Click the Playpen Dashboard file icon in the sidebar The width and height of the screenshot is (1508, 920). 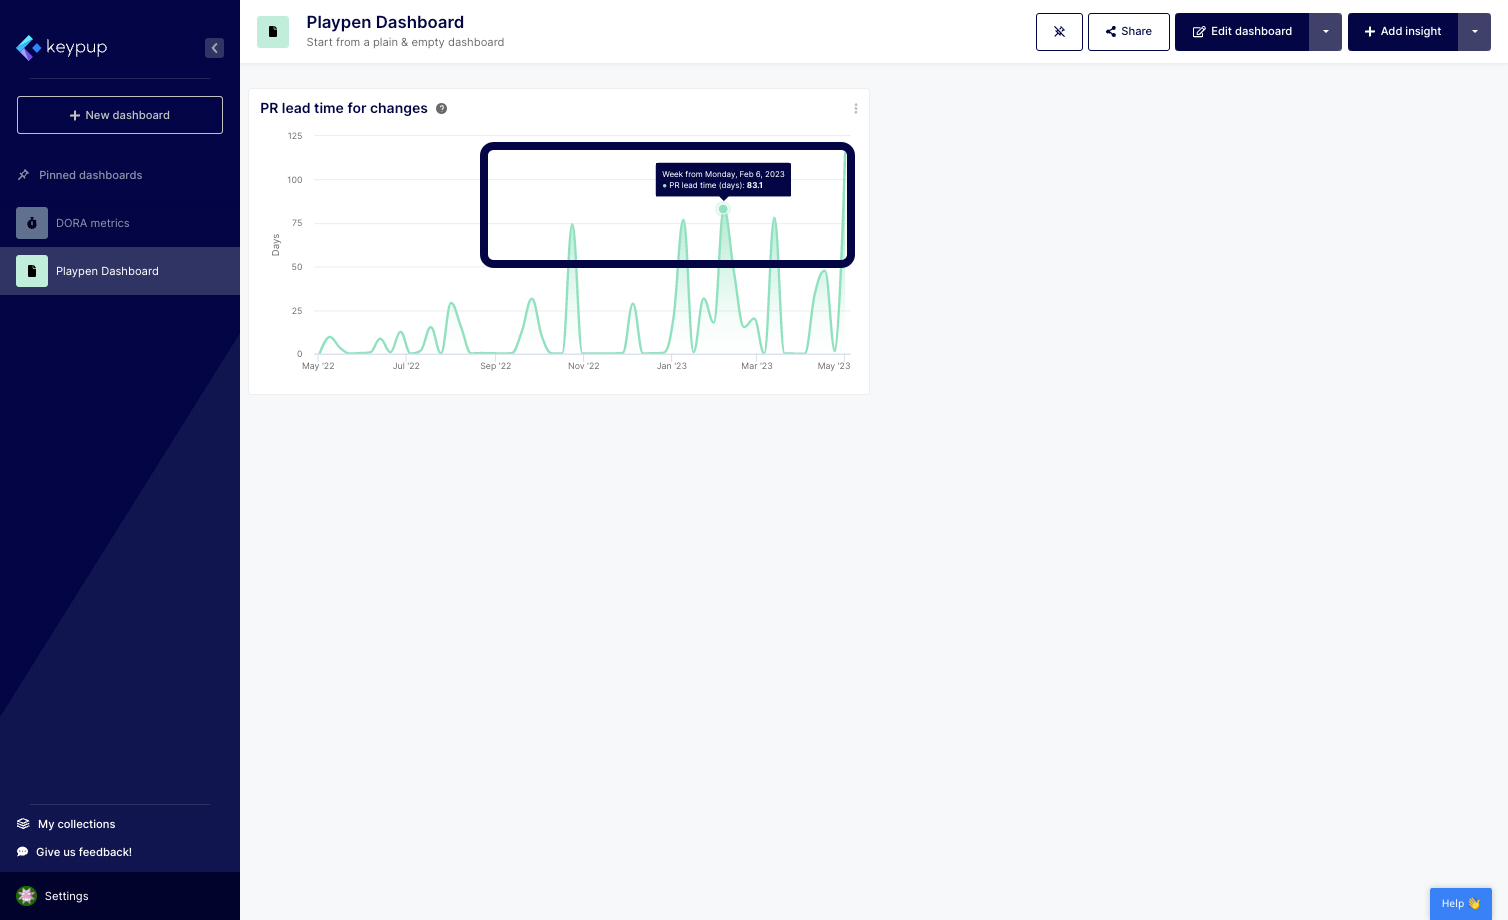(32, 271)
